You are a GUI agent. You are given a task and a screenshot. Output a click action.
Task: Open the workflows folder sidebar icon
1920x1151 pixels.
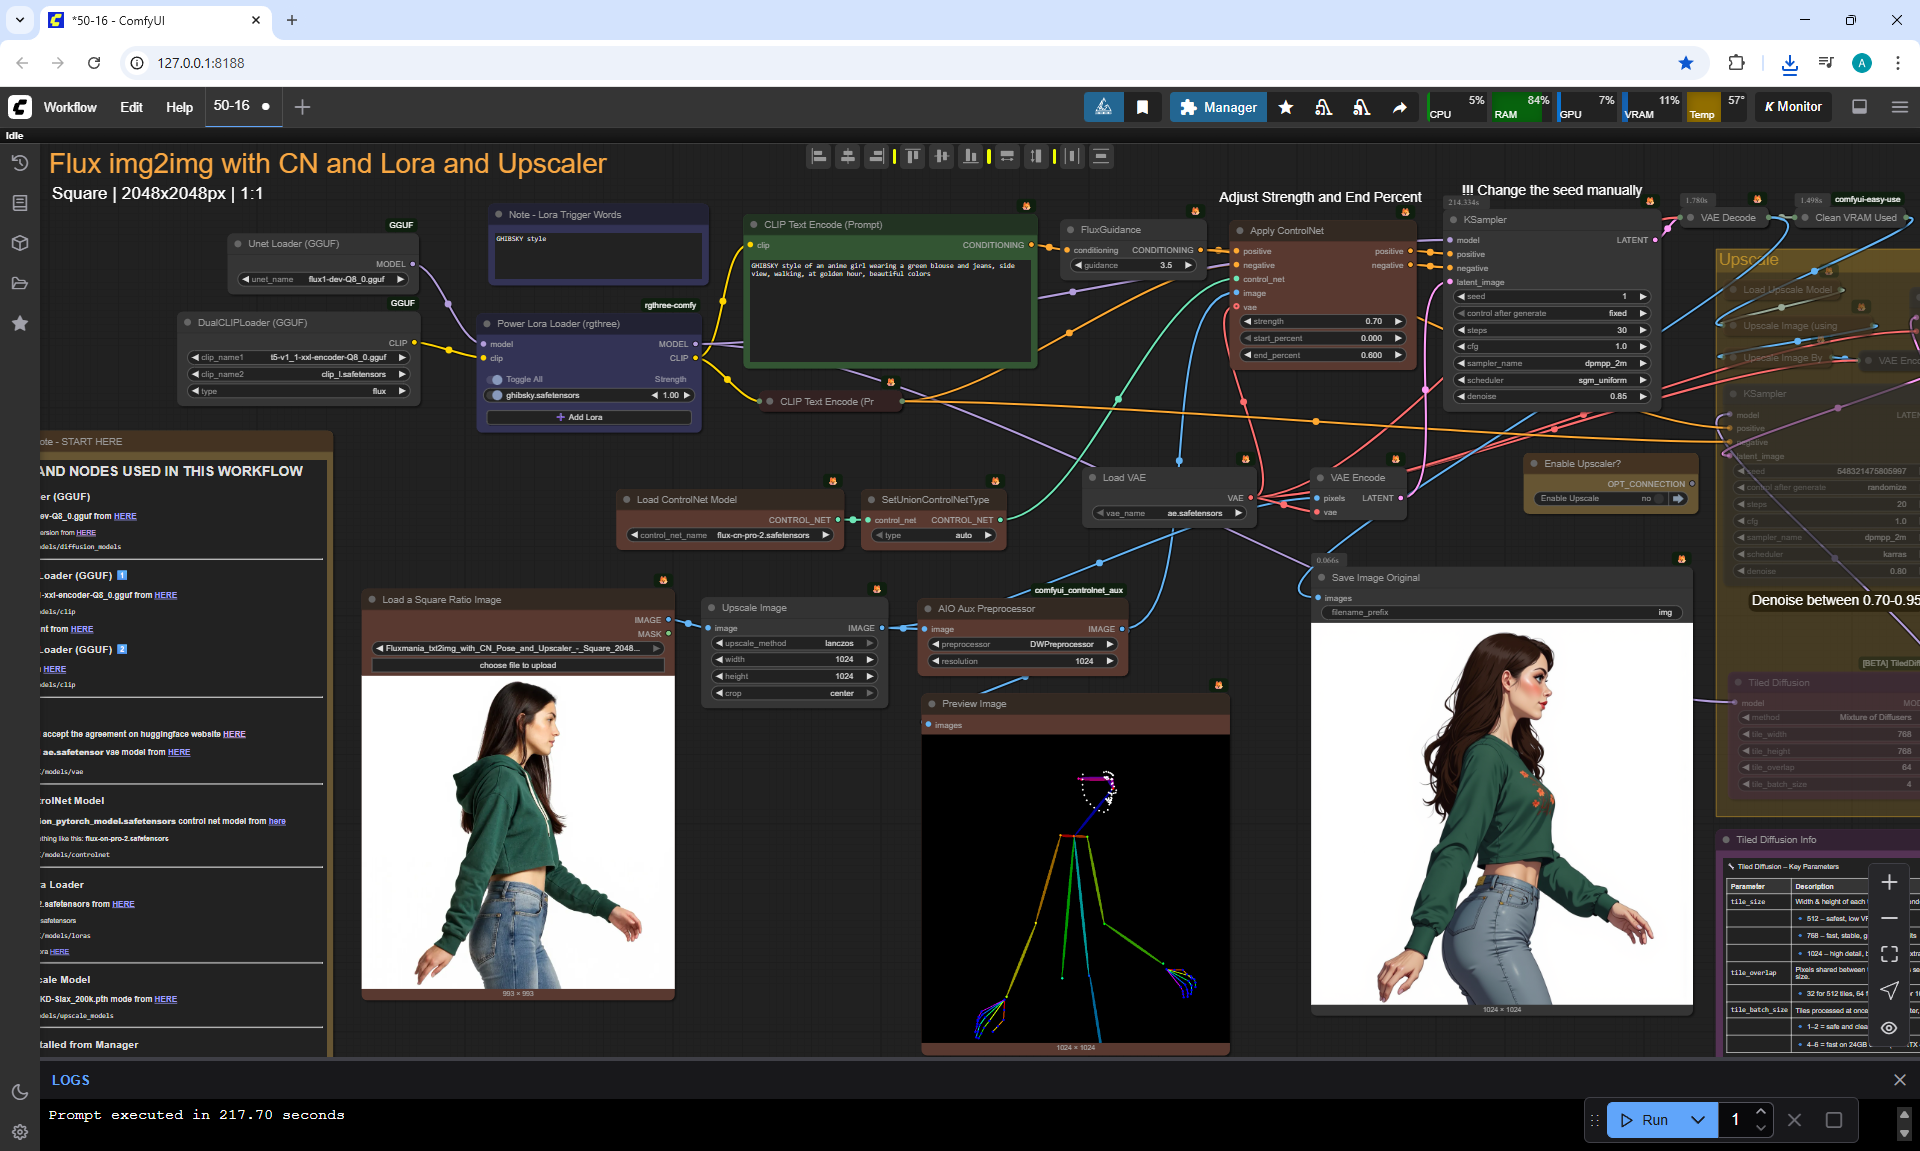(x=19, y=283)
